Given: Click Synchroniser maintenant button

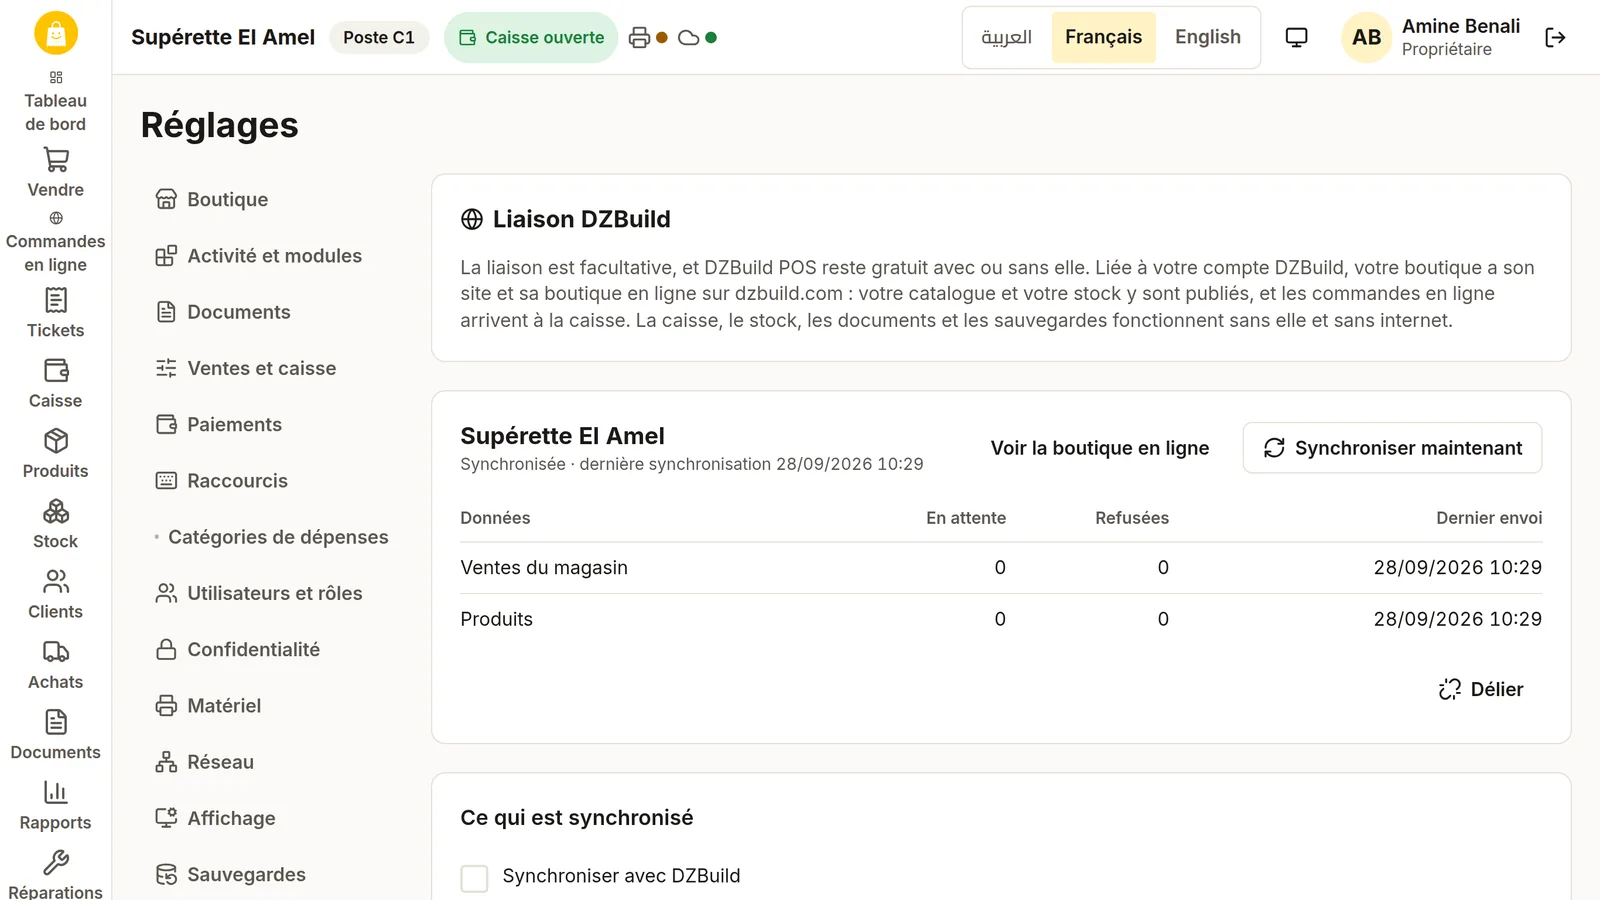Looking at the screenshot, I should click(1392, 448).
